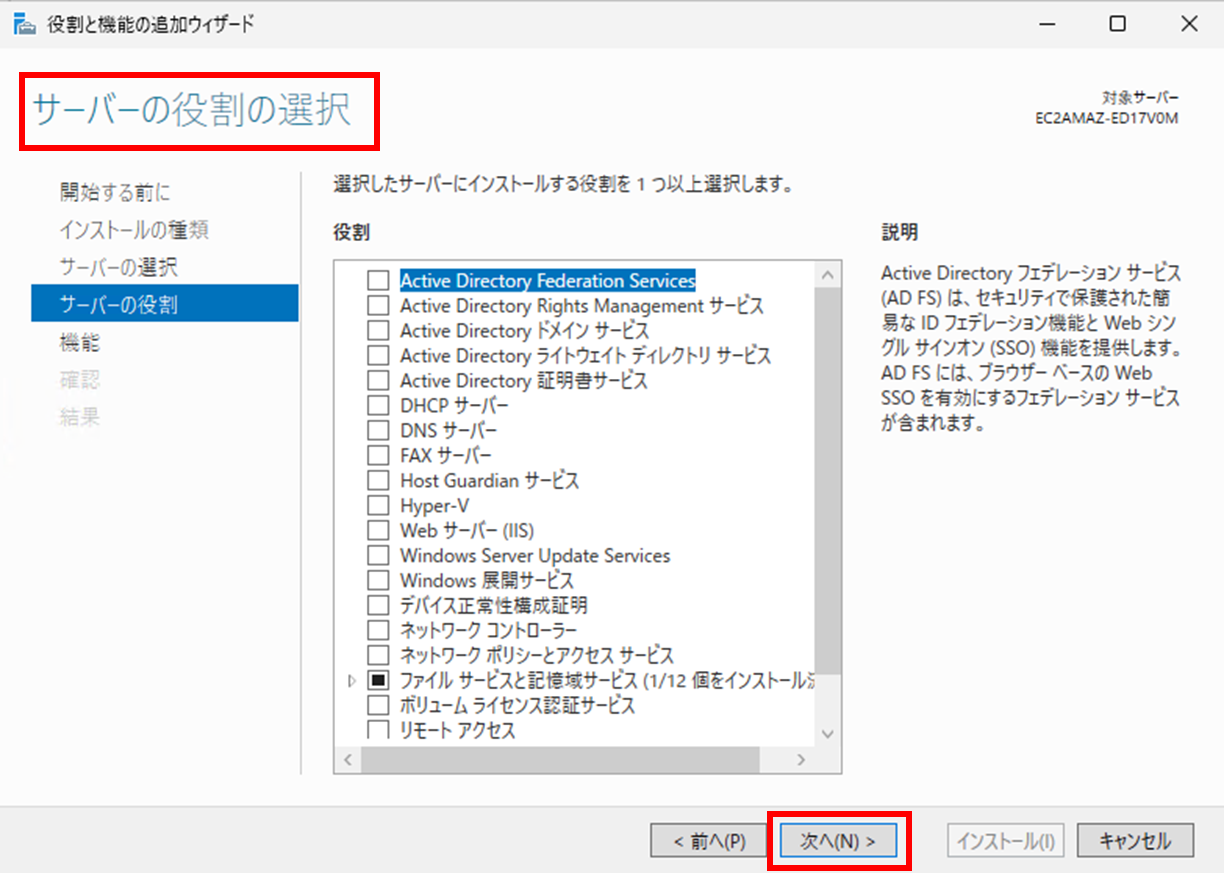The width and height of the screenshot is (1224, 873).
Task: Toggle Windows Server Update Services checkbox
Action: coord(378,555)
